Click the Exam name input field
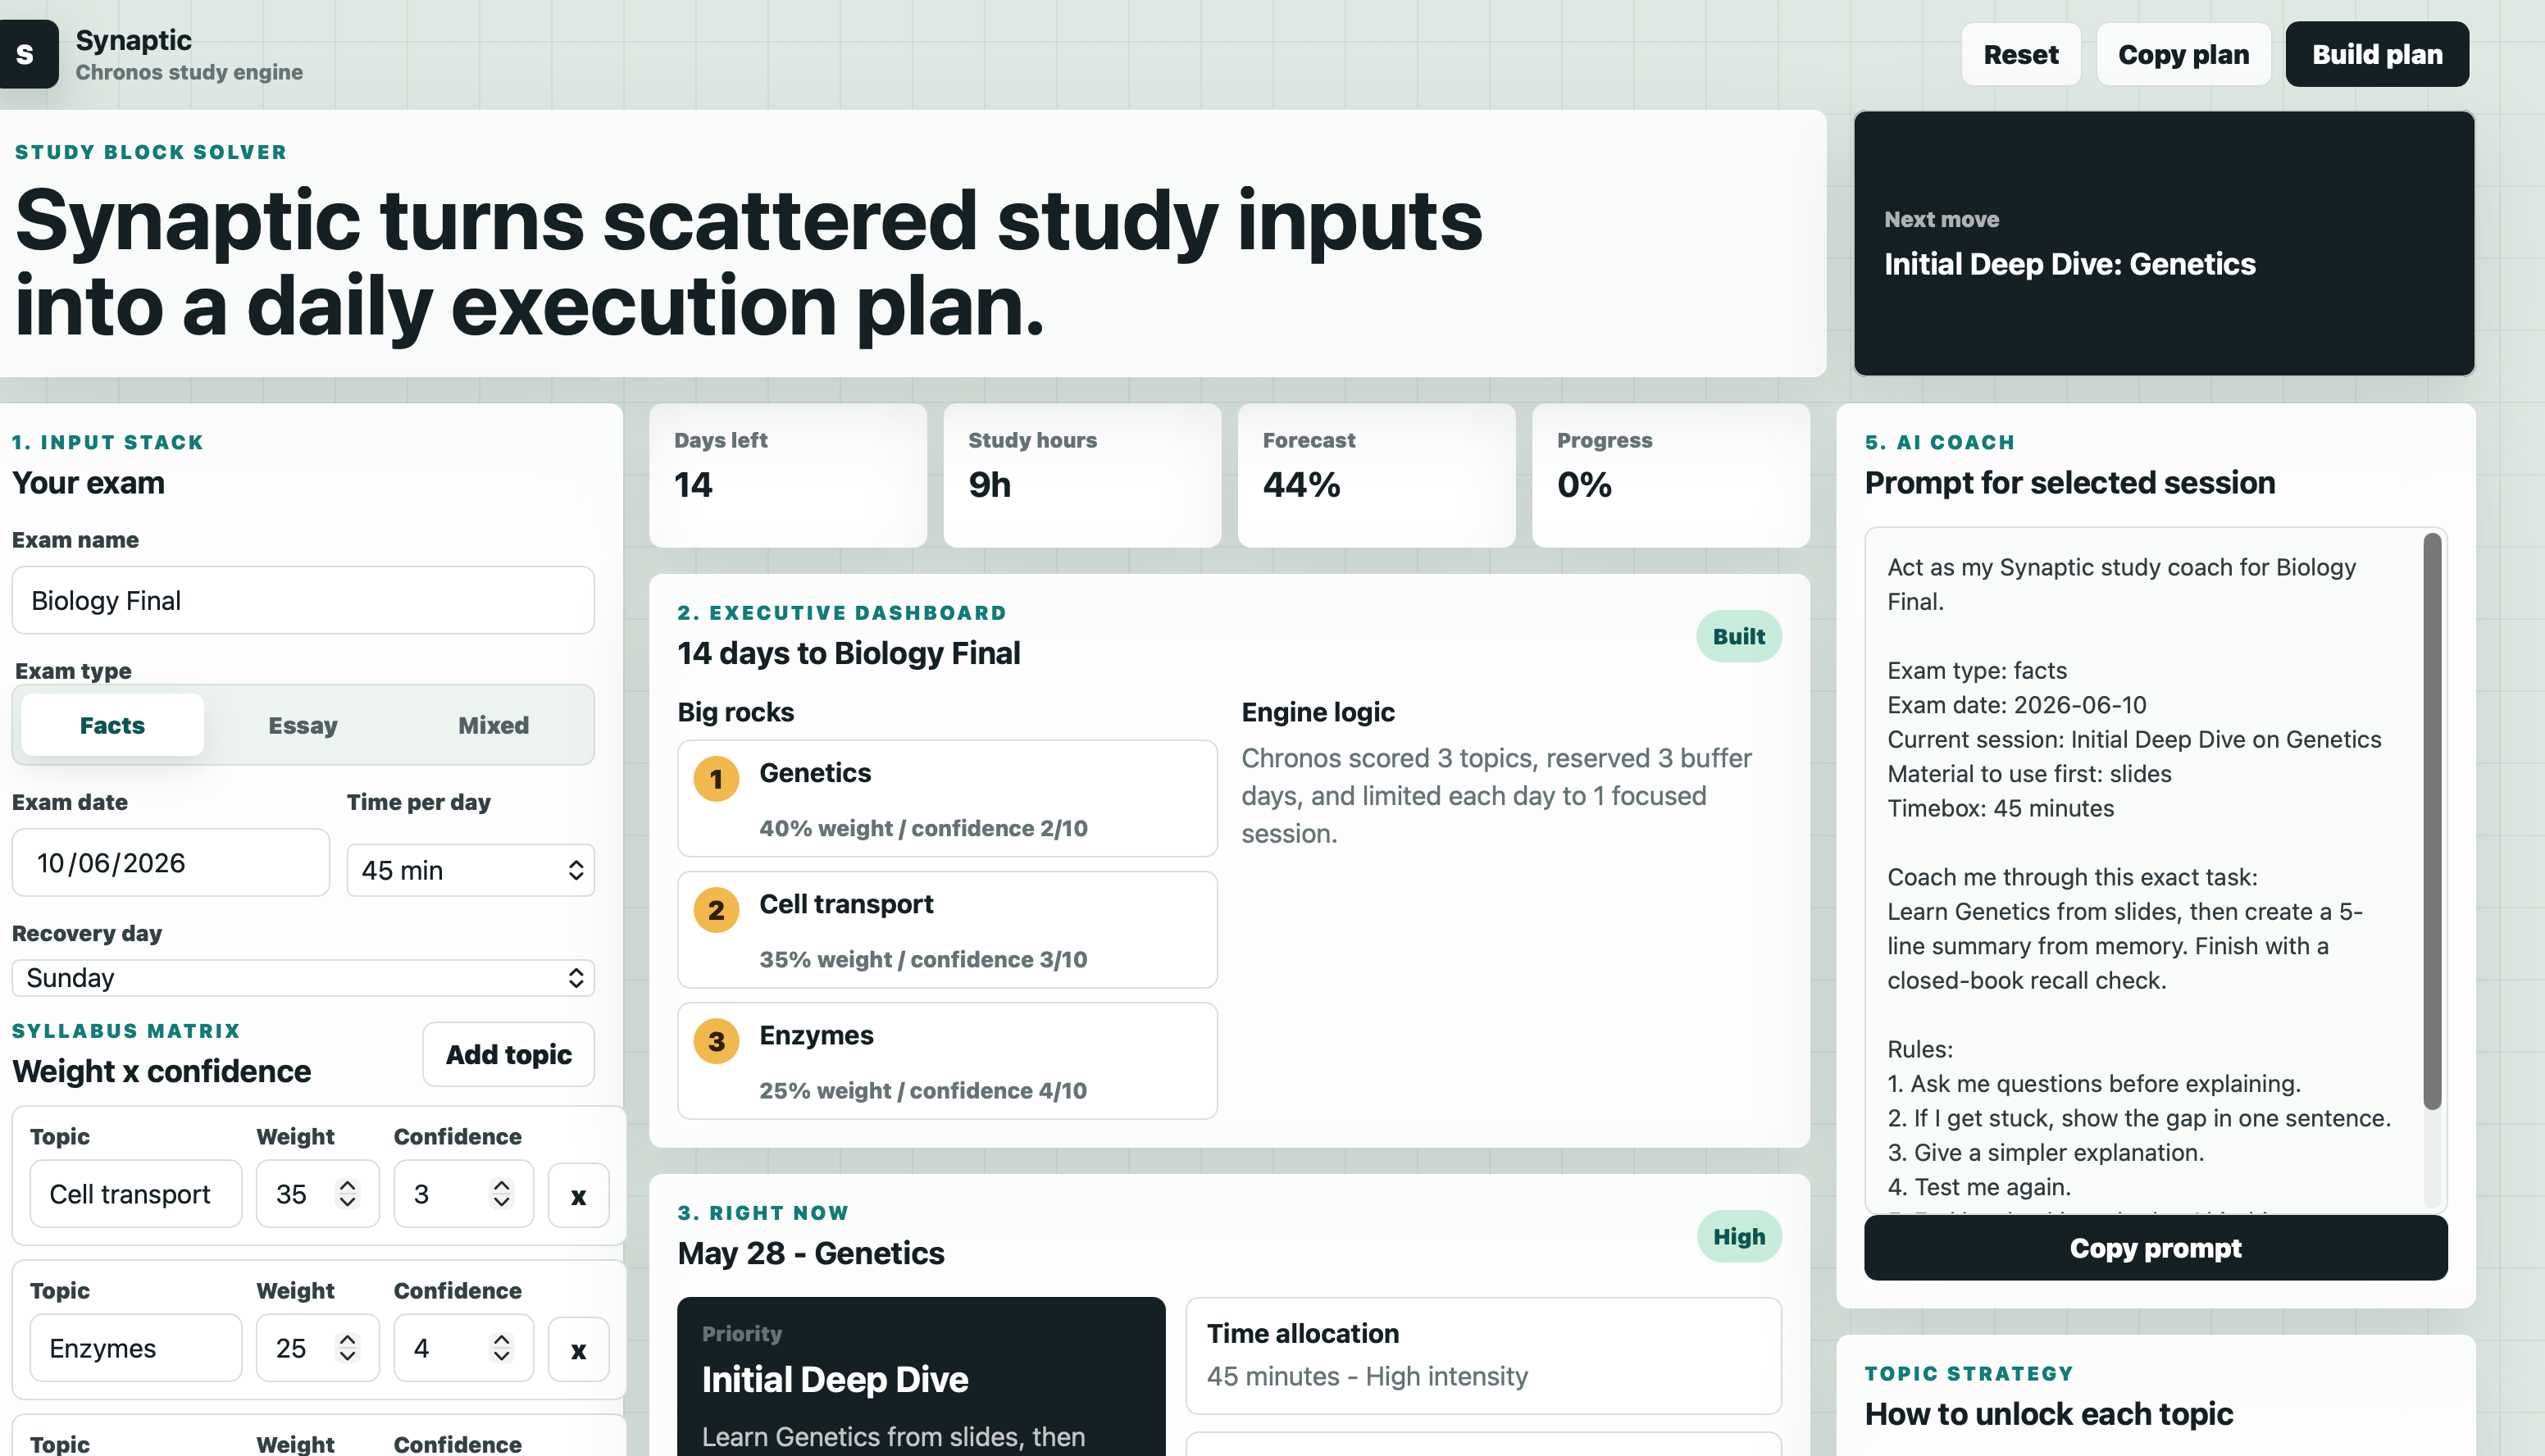2545x1456 pixels. [303, 600]
